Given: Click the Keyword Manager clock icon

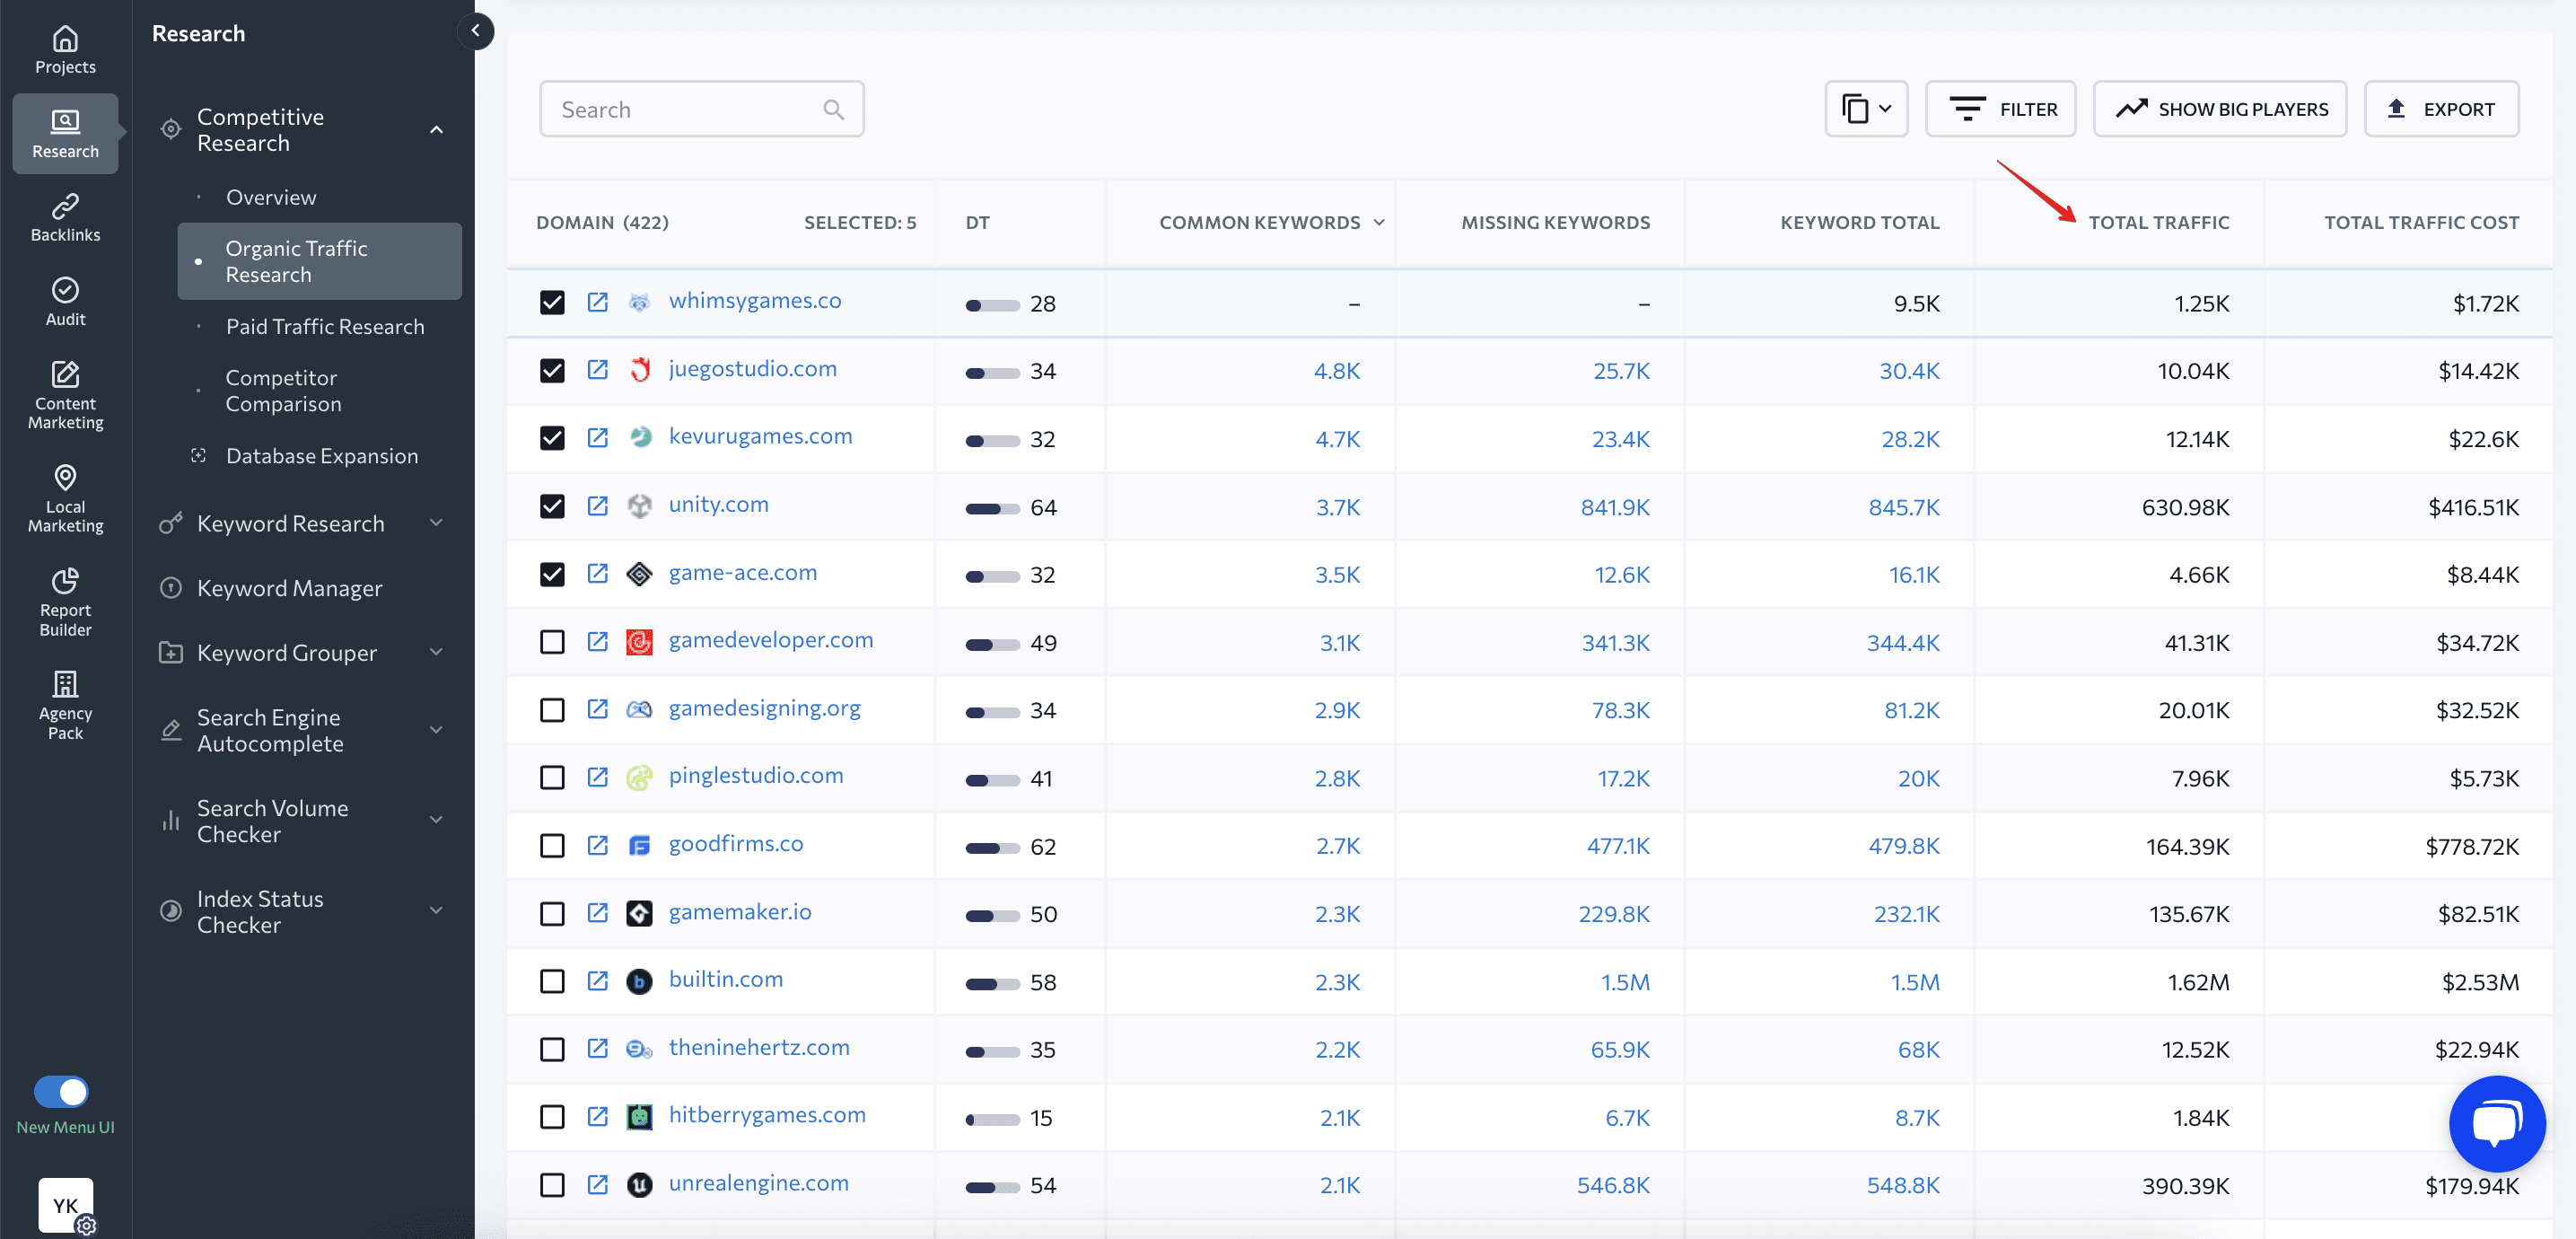Looking at the screenshot, I should click(x=171, y=588).
